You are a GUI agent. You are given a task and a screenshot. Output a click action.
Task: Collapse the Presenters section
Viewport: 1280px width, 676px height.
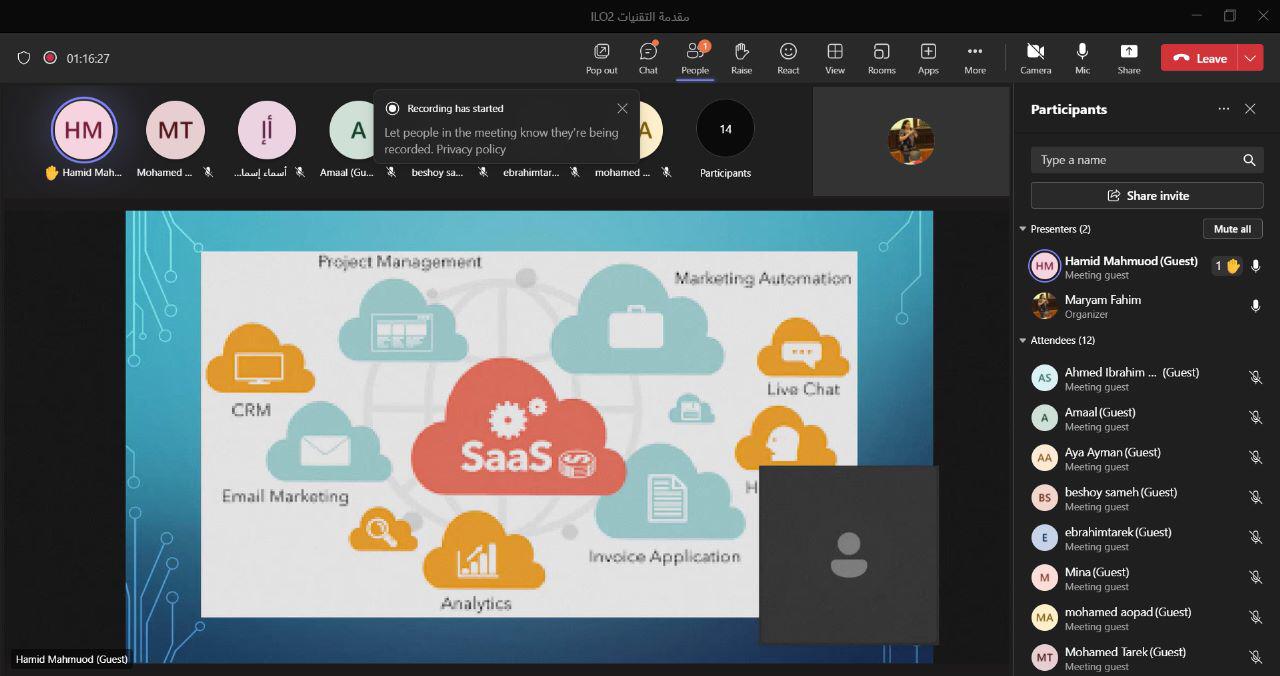(x=1023, y=229)
